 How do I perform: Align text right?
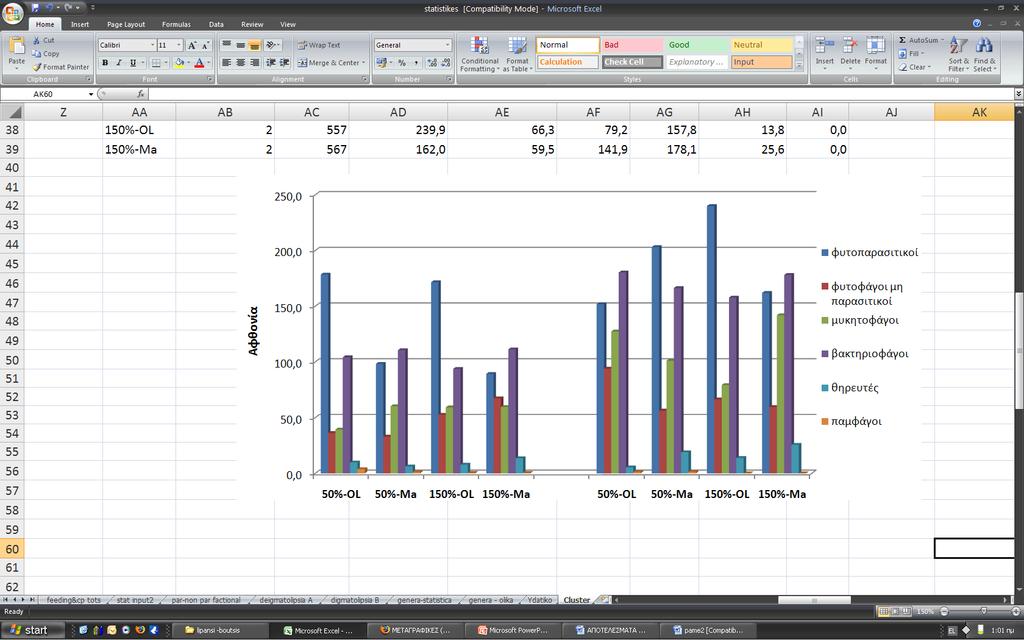255,63
